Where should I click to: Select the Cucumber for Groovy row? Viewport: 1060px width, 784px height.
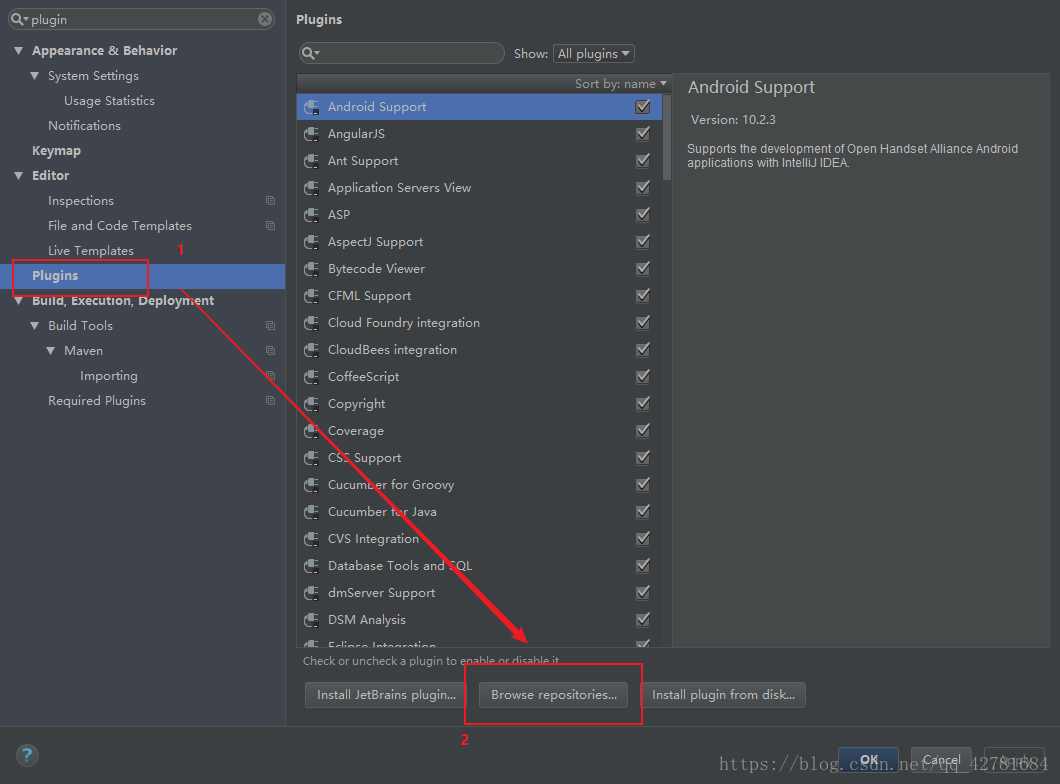pyautogui.click(x=479, y=485)
